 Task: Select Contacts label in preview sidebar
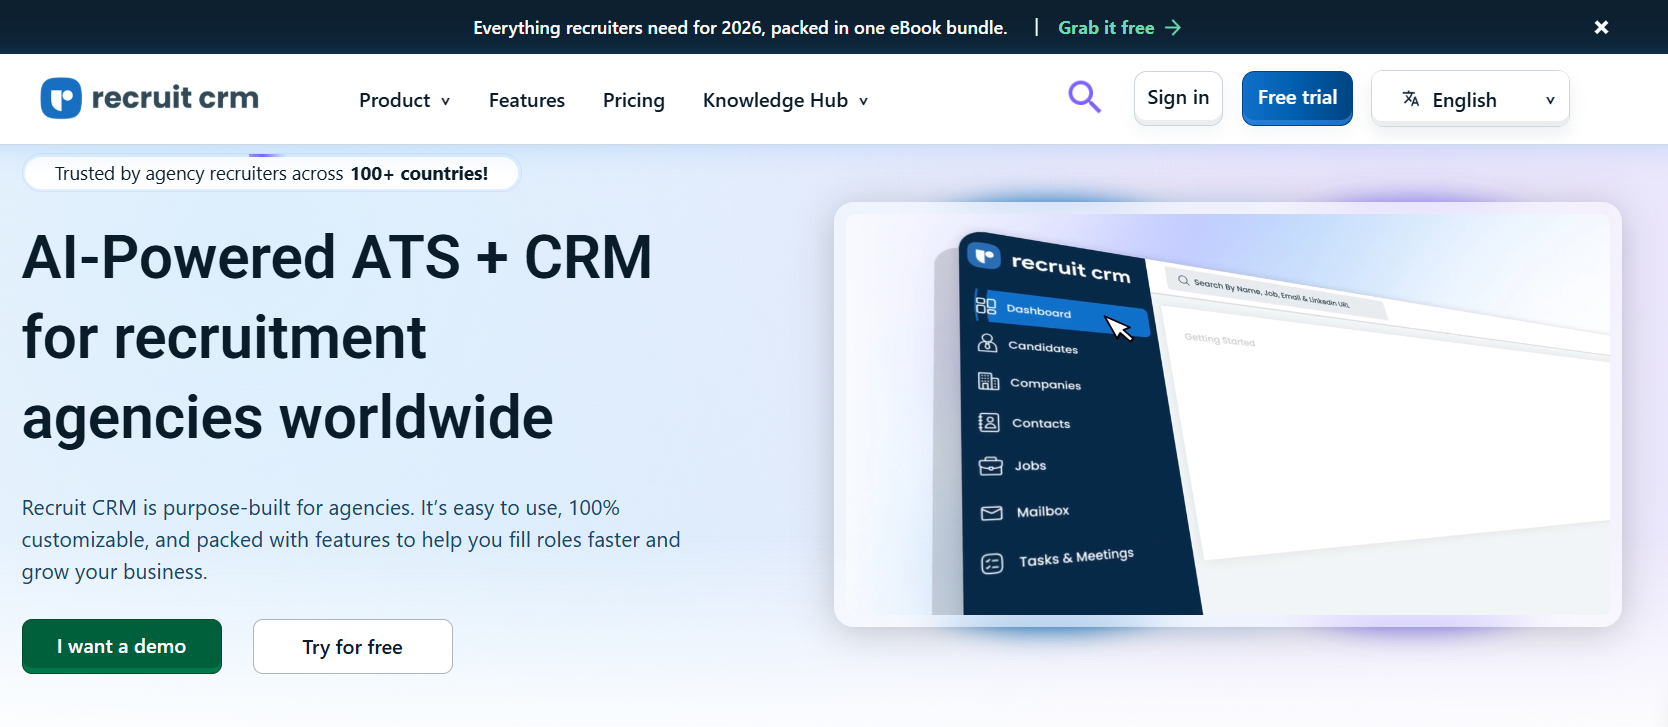click(1041, 423)
